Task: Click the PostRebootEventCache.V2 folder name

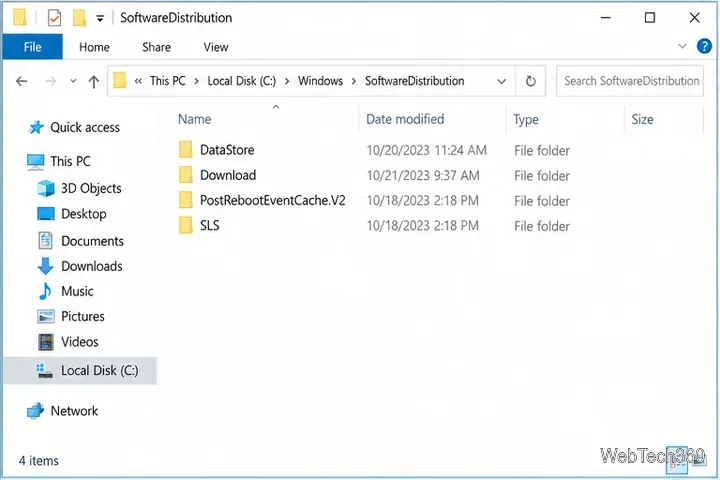Action: (x=273, y=200)
